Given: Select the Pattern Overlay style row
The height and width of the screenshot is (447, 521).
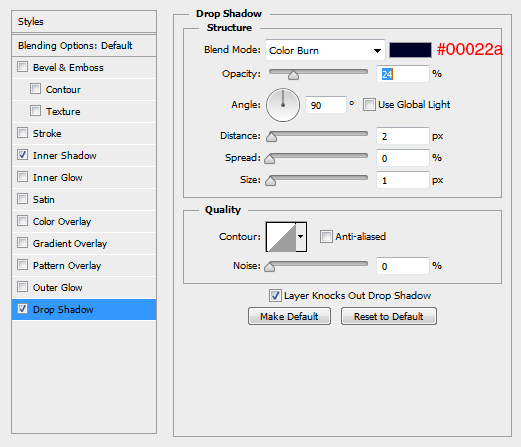Looking at the screenshot, I should pos(84,265).
